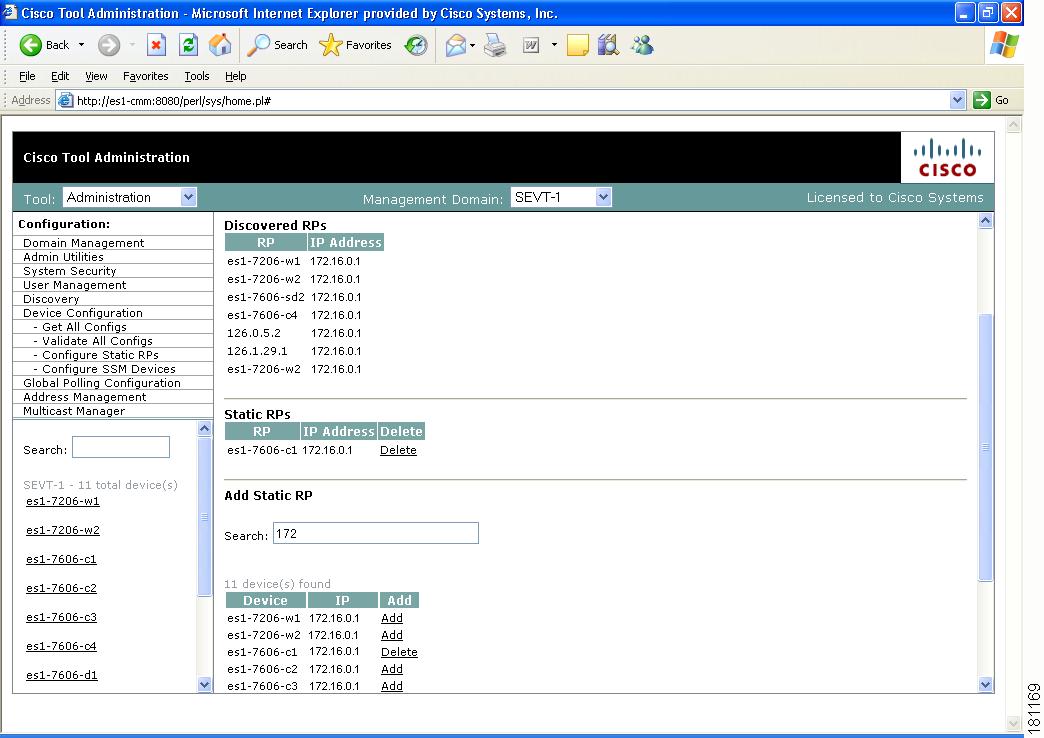This screenshot has width=1044, height=738.
Task: Delete es1-7606-c1 in the device results table
Action: click(399, 652)
